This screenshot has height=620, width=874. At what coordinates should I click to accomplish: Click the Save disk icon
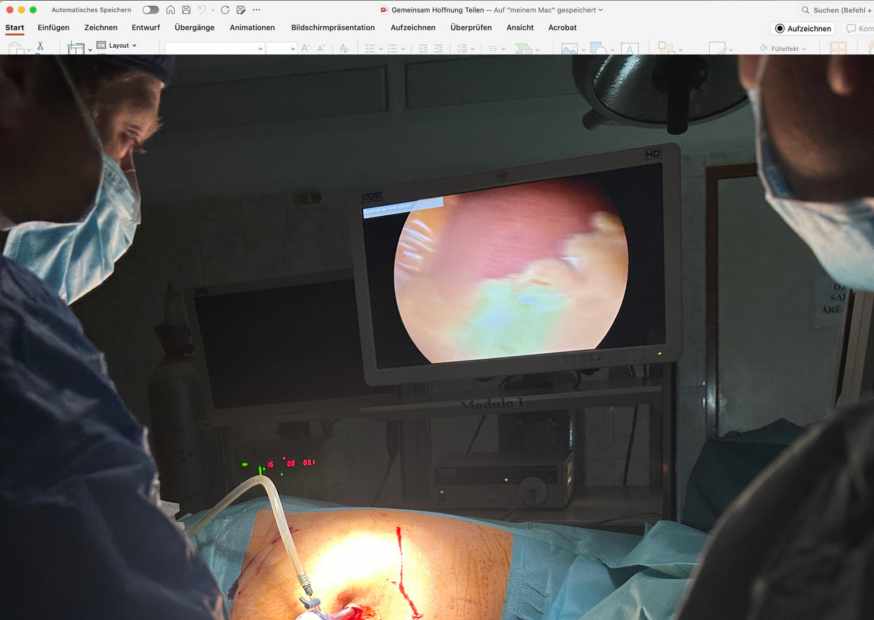(x=186, y=10)
